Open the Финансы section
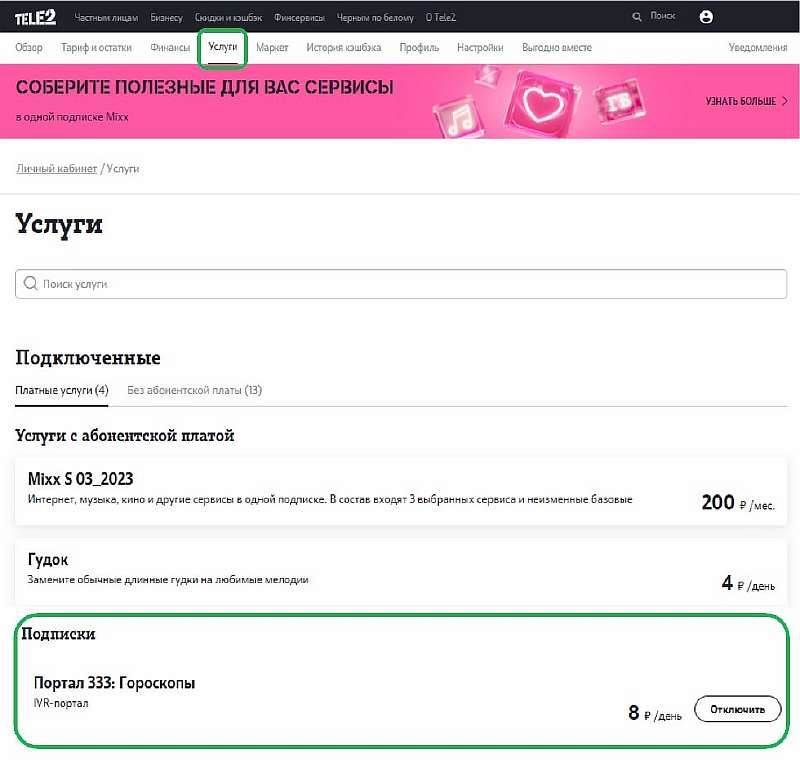The width and height of the screenshot is (800, 761). point(170,48)
